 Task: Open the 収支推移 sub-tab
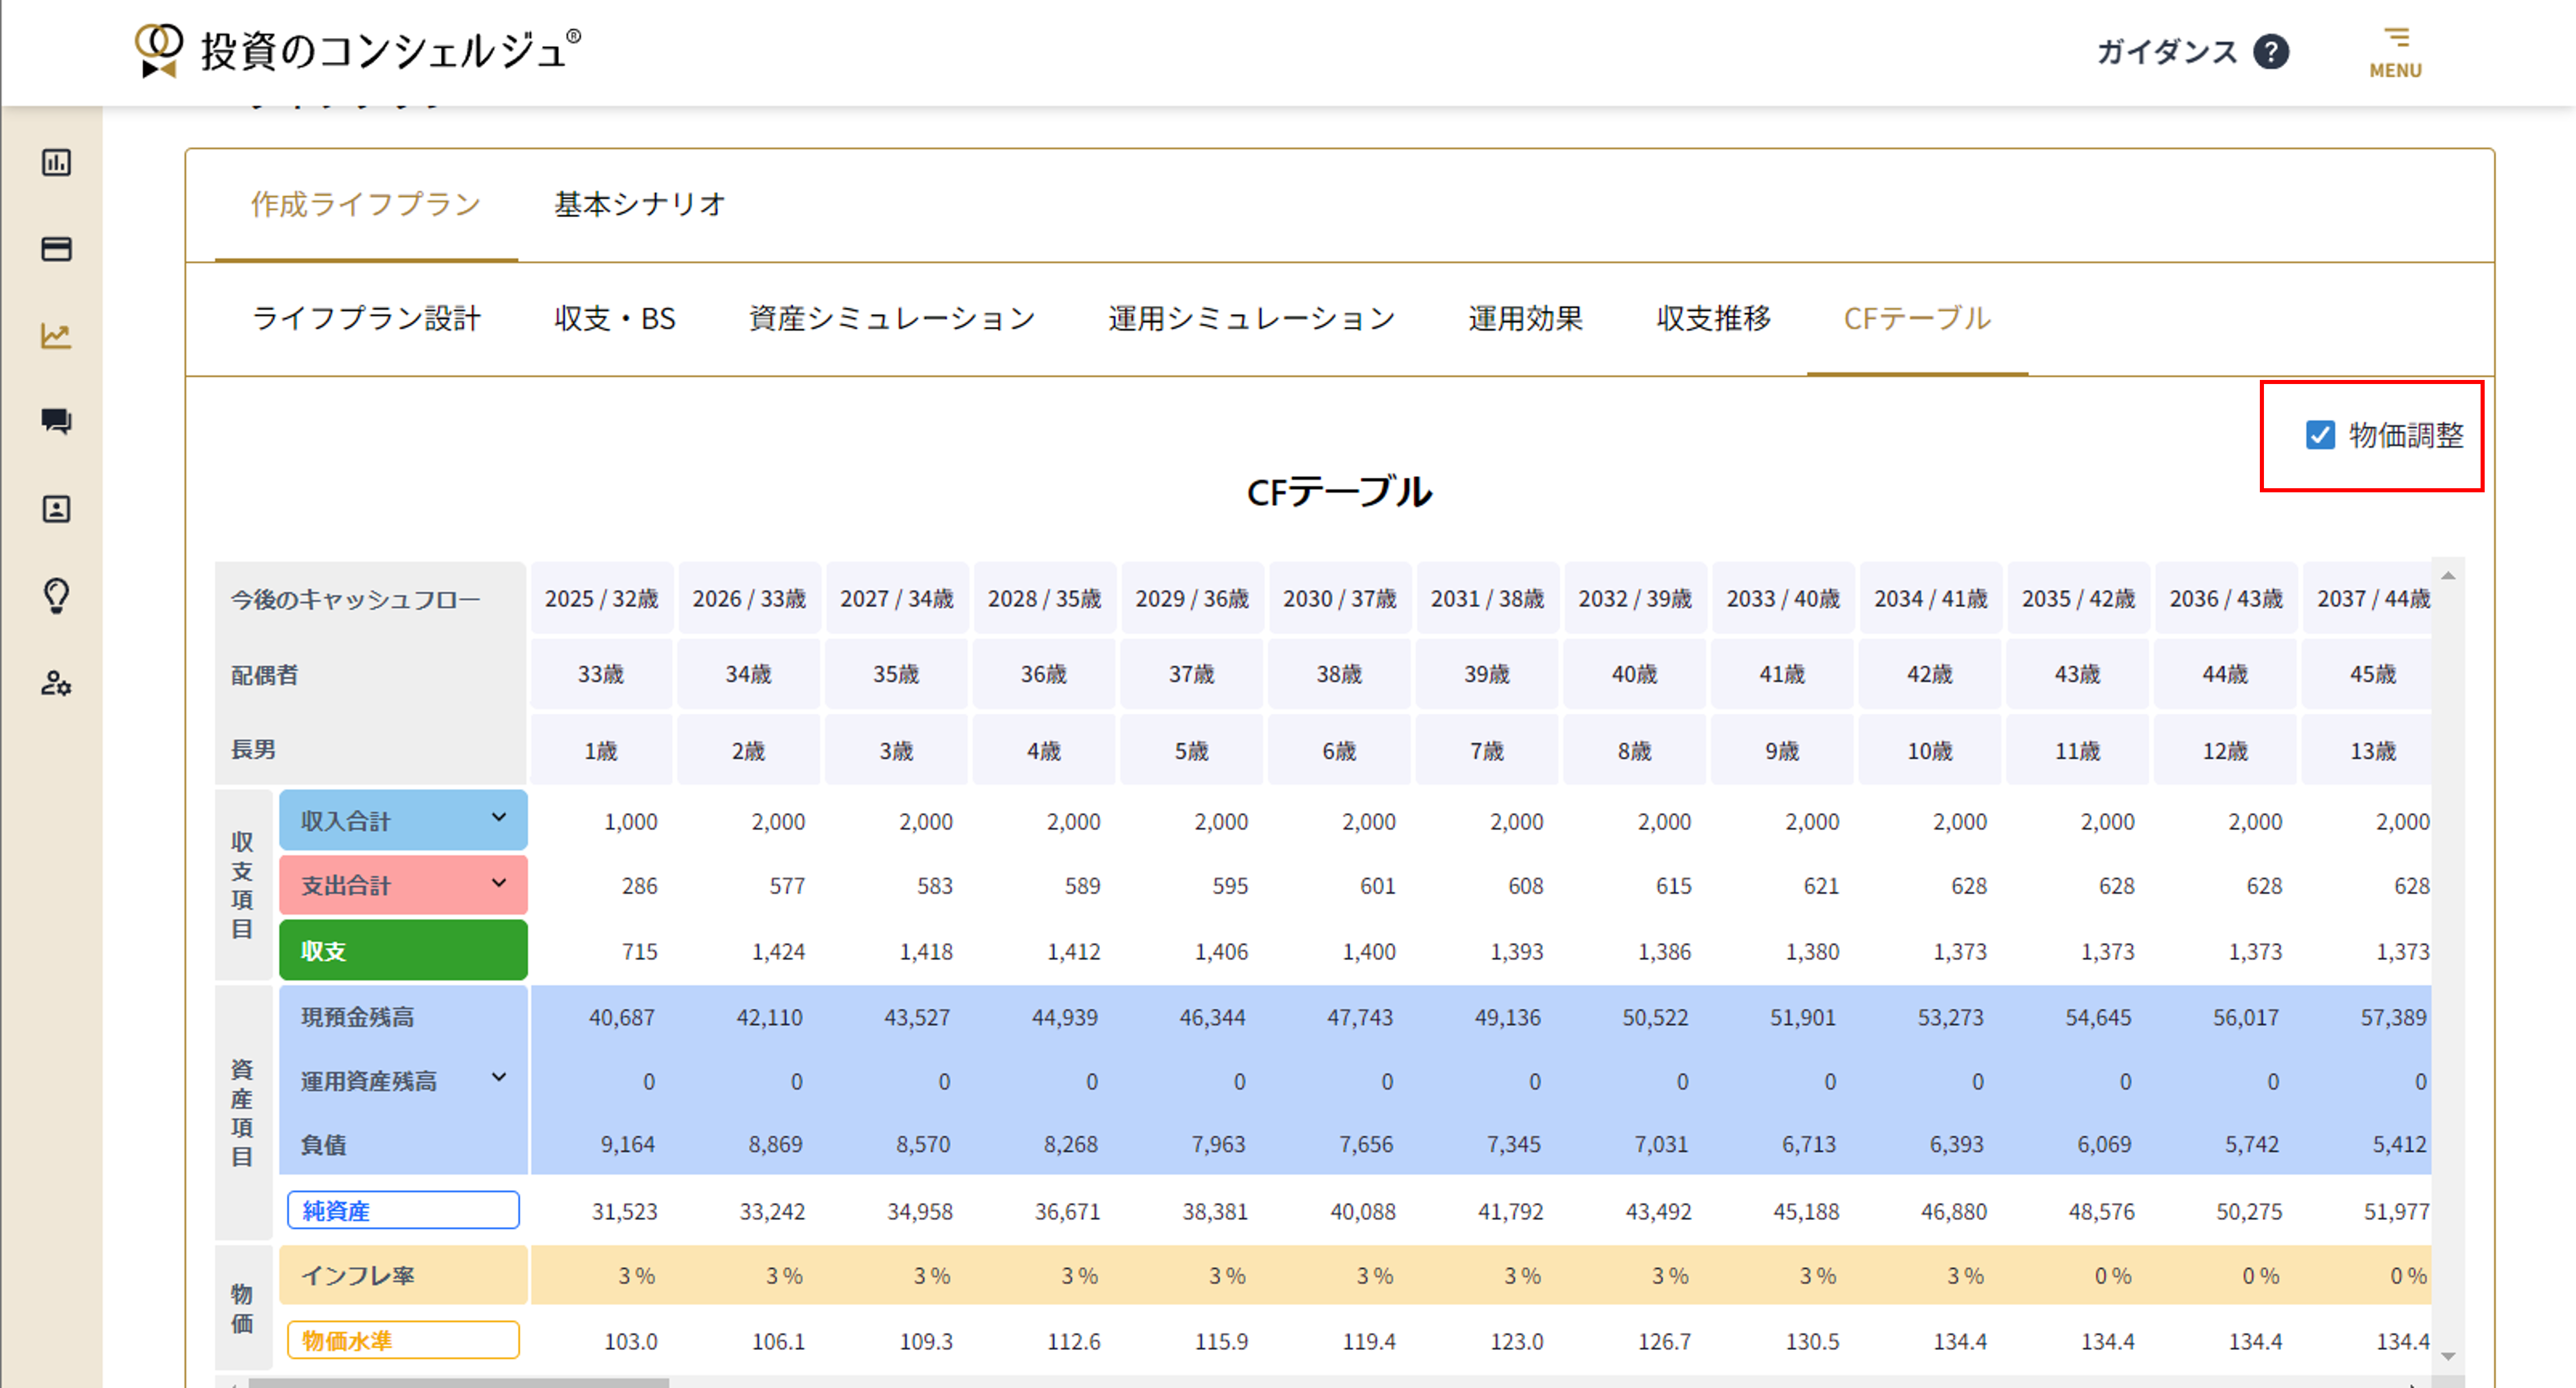[1713, 319]
